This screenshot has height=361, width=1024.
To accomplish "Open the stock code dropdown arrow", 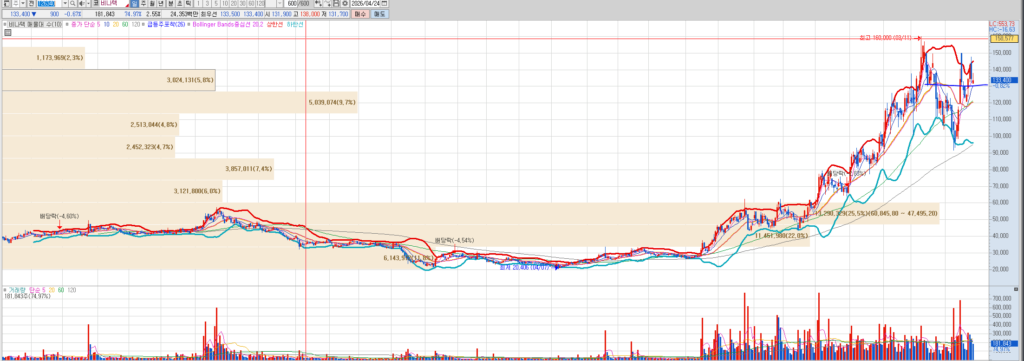I will 65,3.
